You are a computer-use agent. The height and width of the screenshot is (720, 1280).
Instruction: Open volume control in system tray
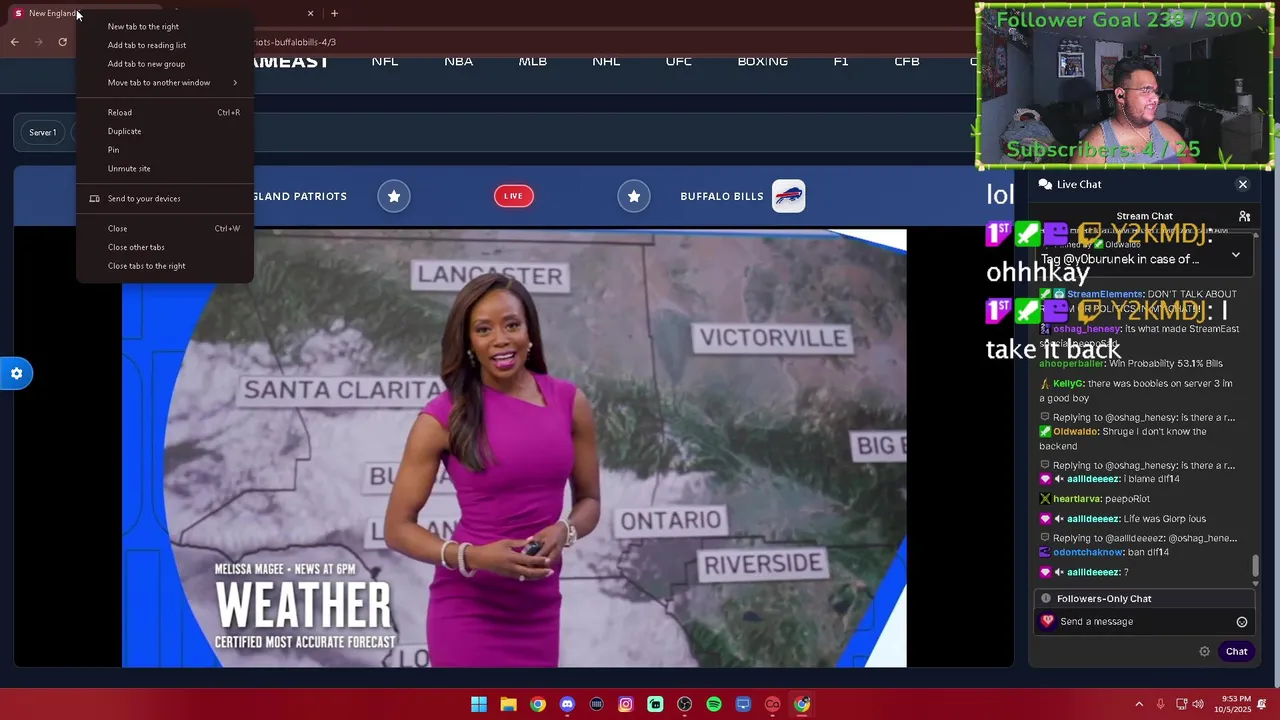pyautogui.click(x=1198, y=704)
